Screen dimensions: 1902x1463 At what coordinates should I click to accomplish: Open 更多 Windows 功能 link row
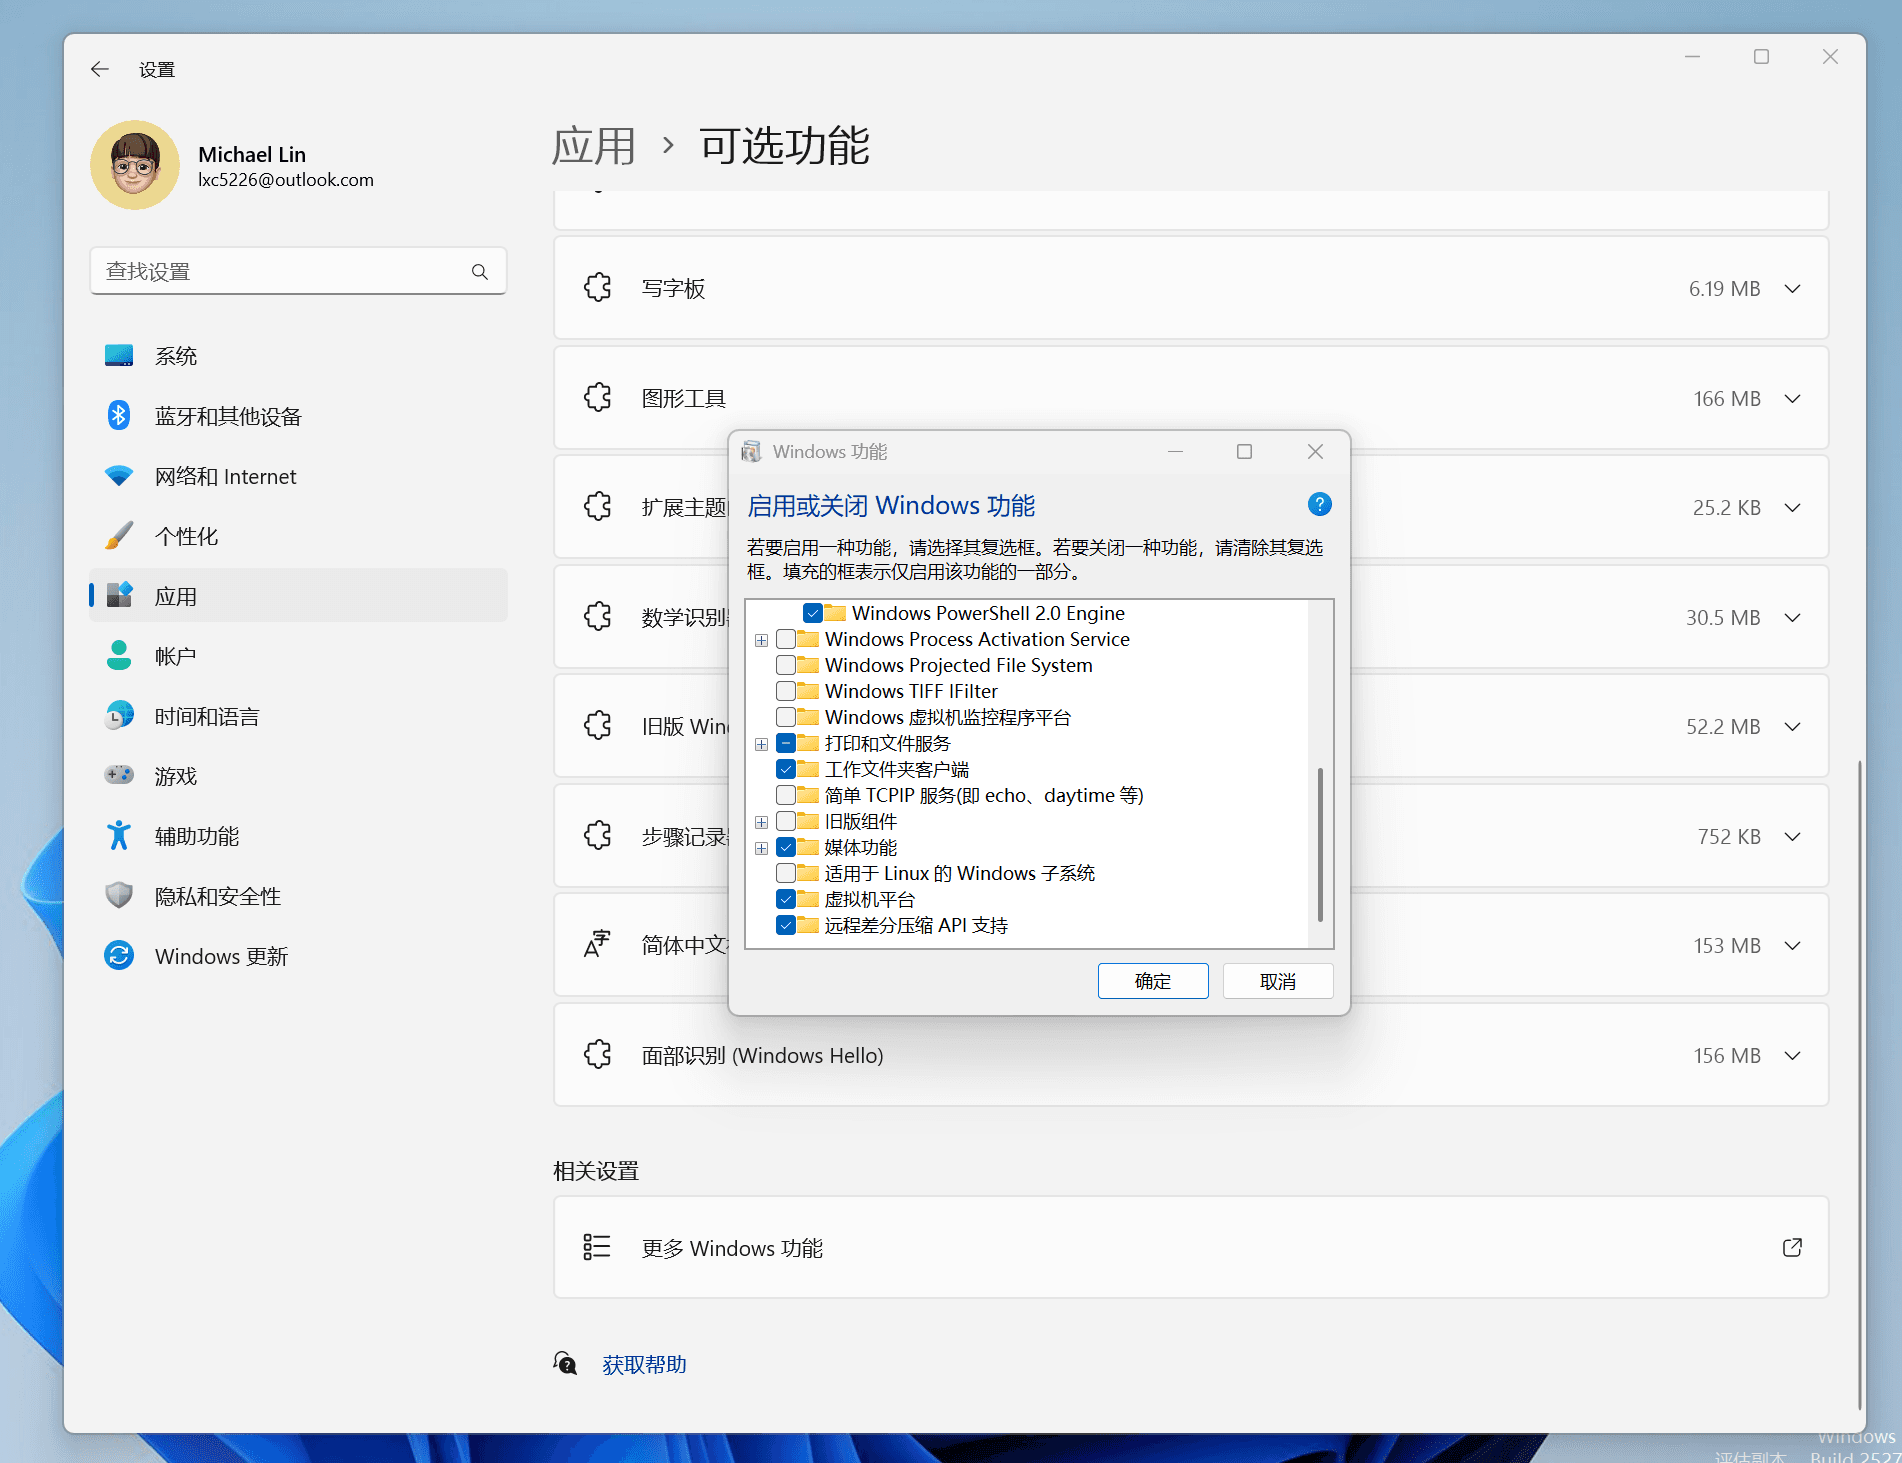(1191, 1247)
